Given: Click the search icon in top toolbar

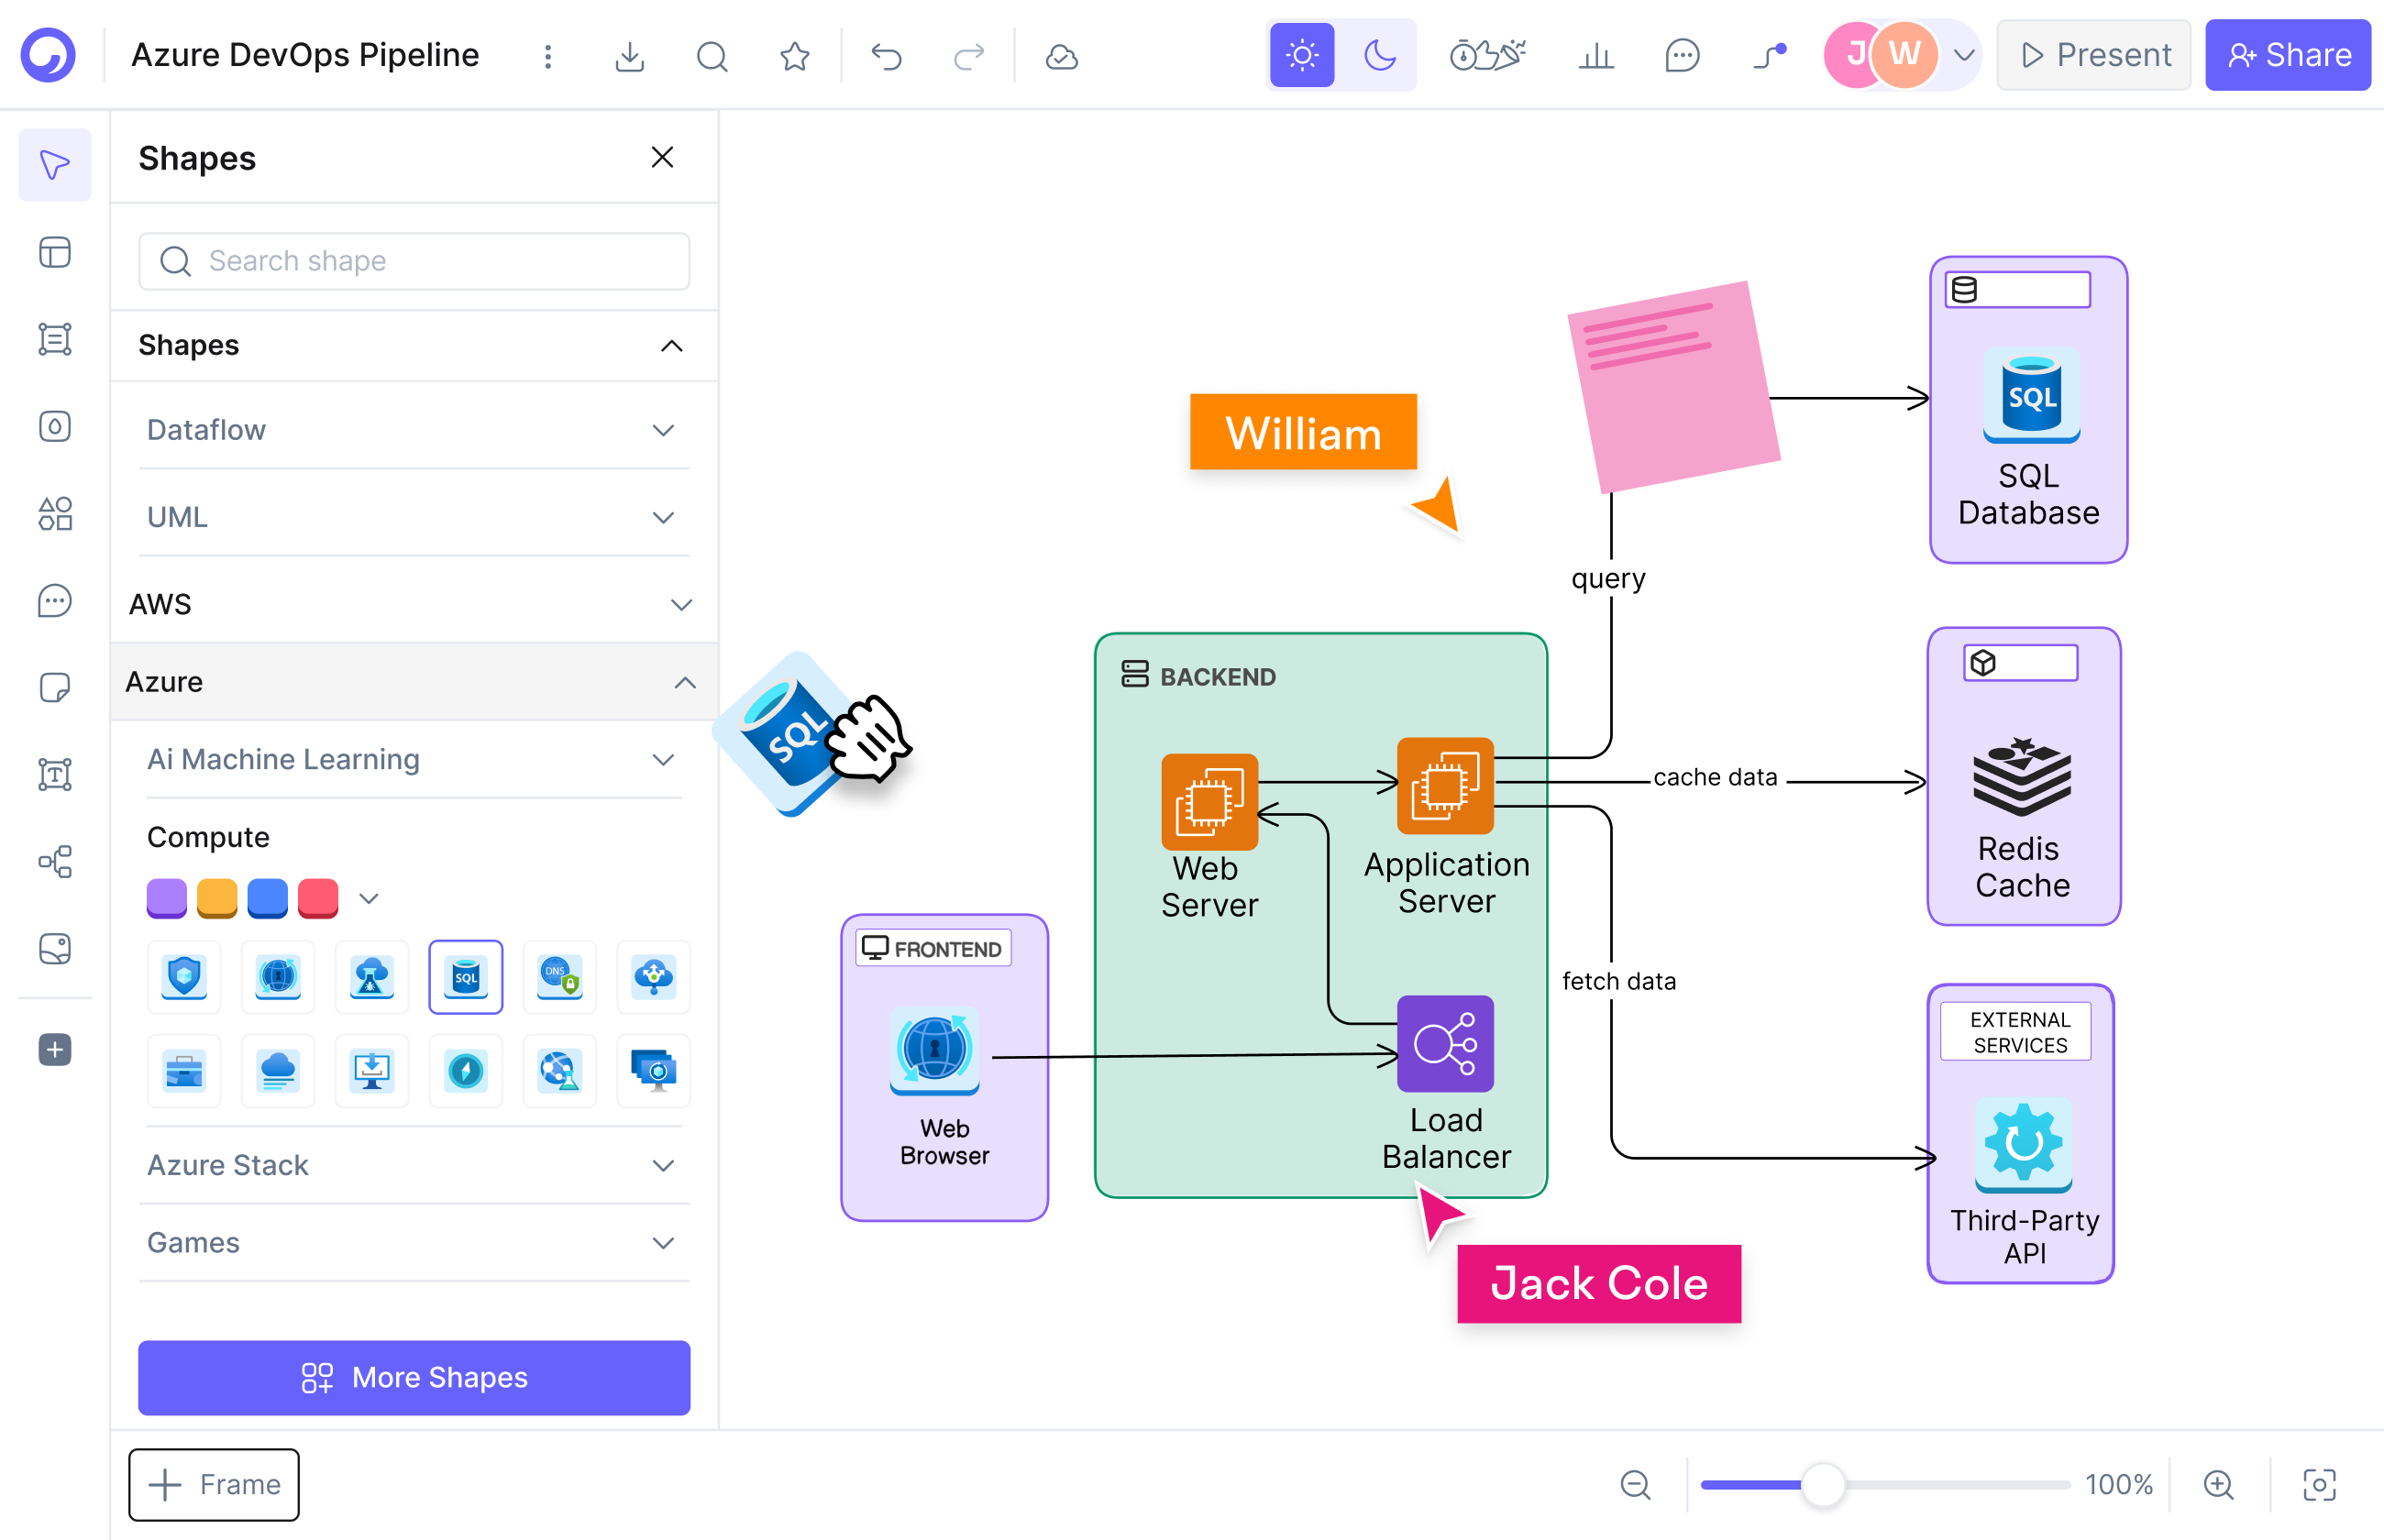Looking at the screenshot, I should 711,56.
